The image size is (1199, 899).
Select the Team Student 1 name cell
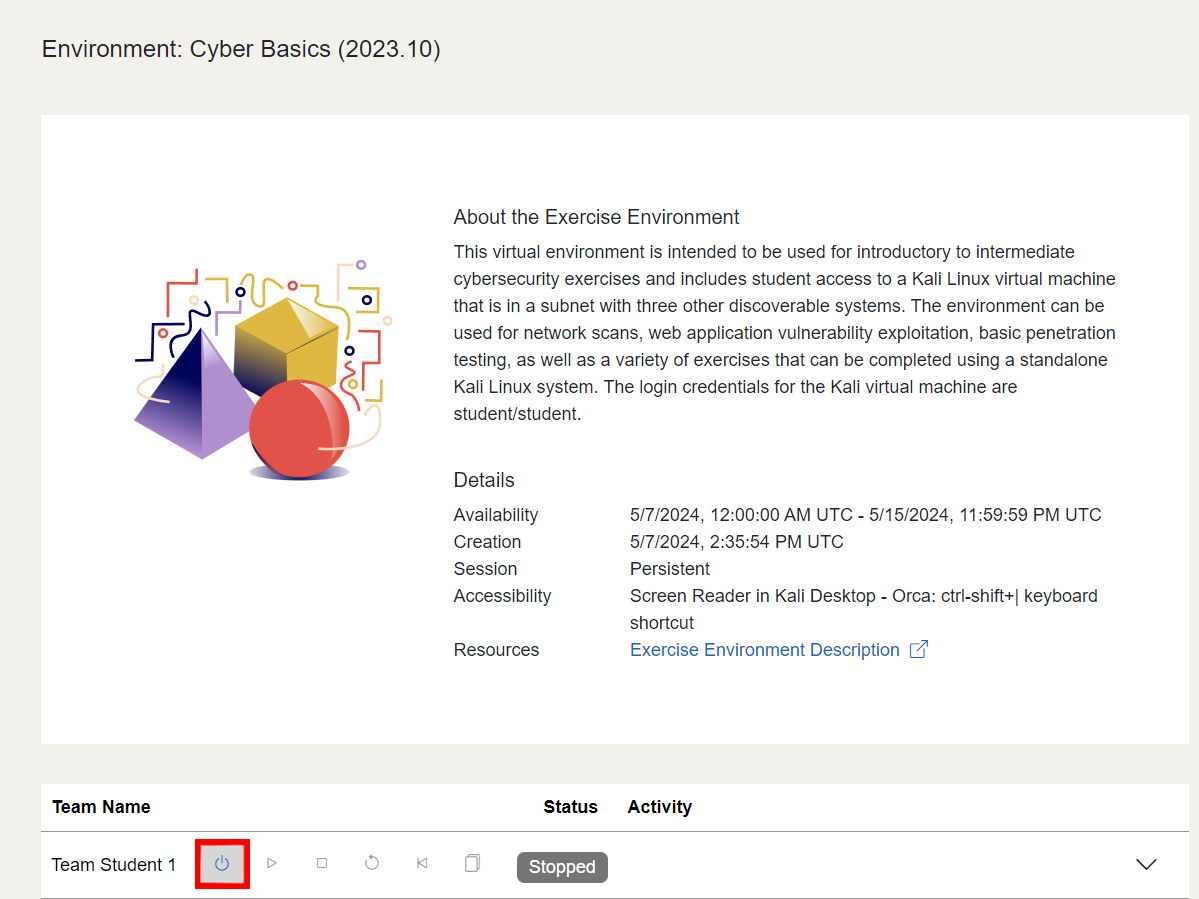pos(114,865)
